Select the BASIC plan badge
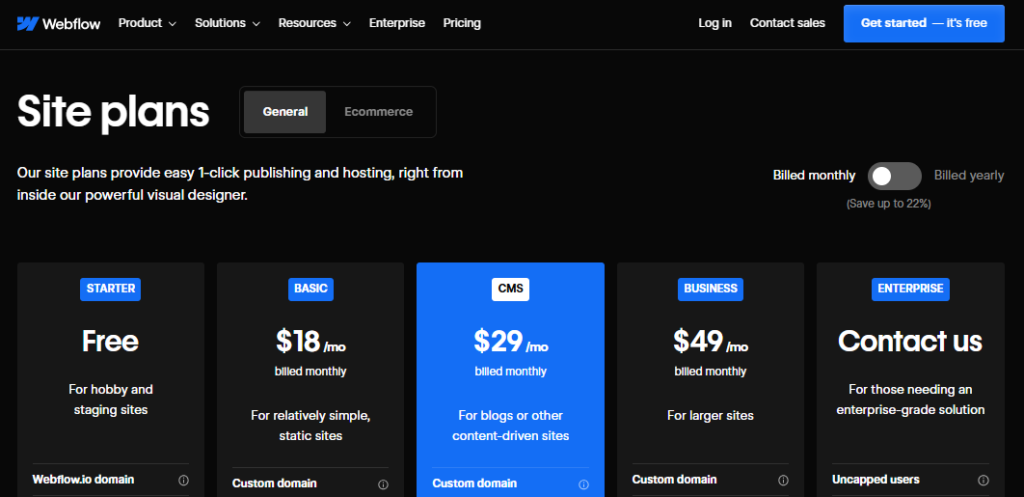The width and height of the screenshot is (1024, 497). (311, 289)
